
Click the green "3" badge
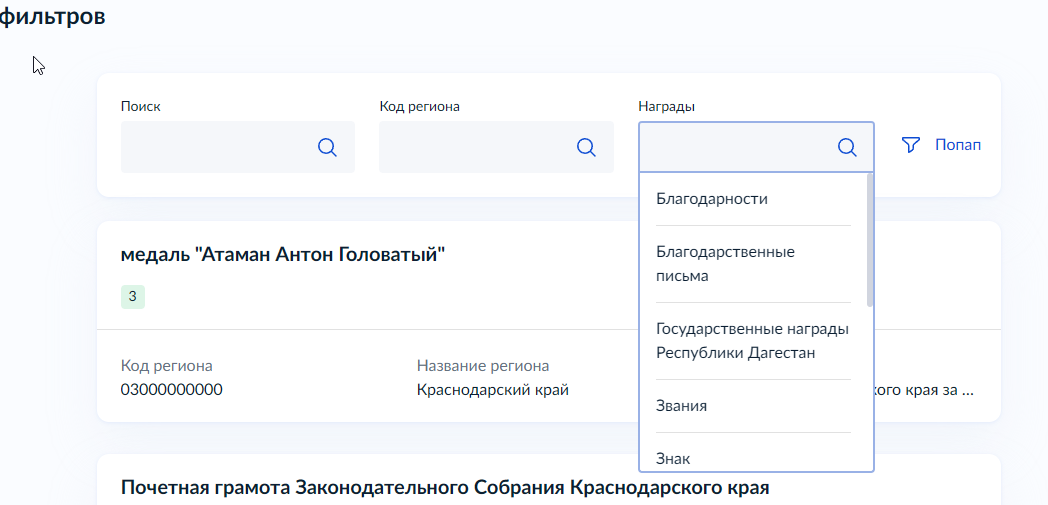click(x=132, y=296)
